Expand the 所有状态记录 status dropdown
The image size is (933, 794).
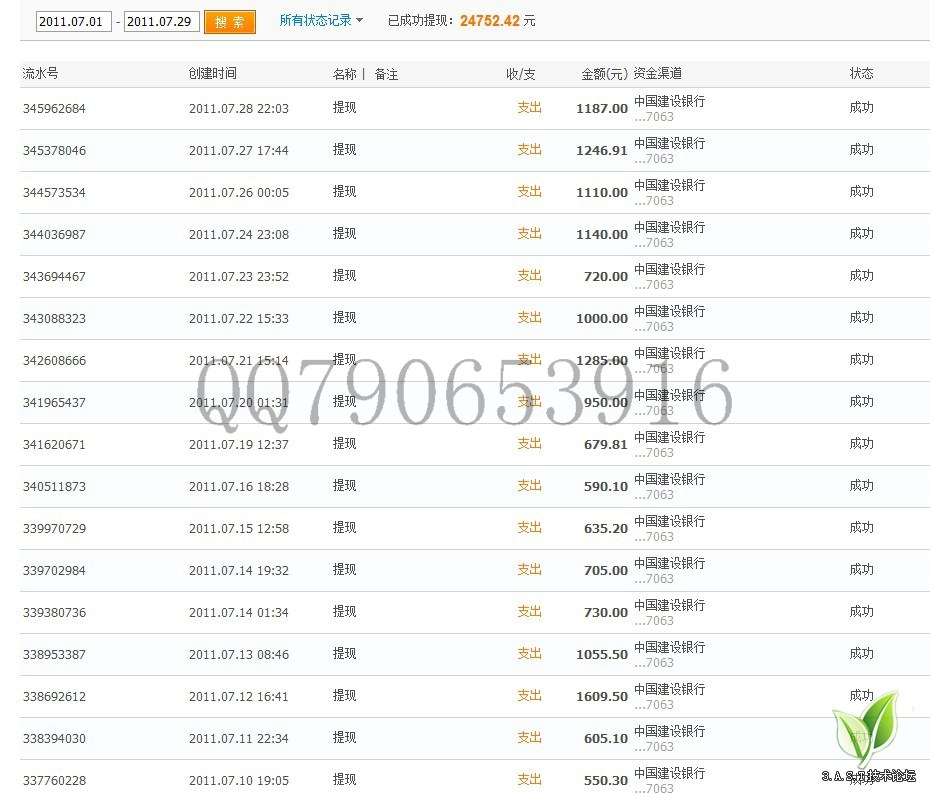click(321, 20)
